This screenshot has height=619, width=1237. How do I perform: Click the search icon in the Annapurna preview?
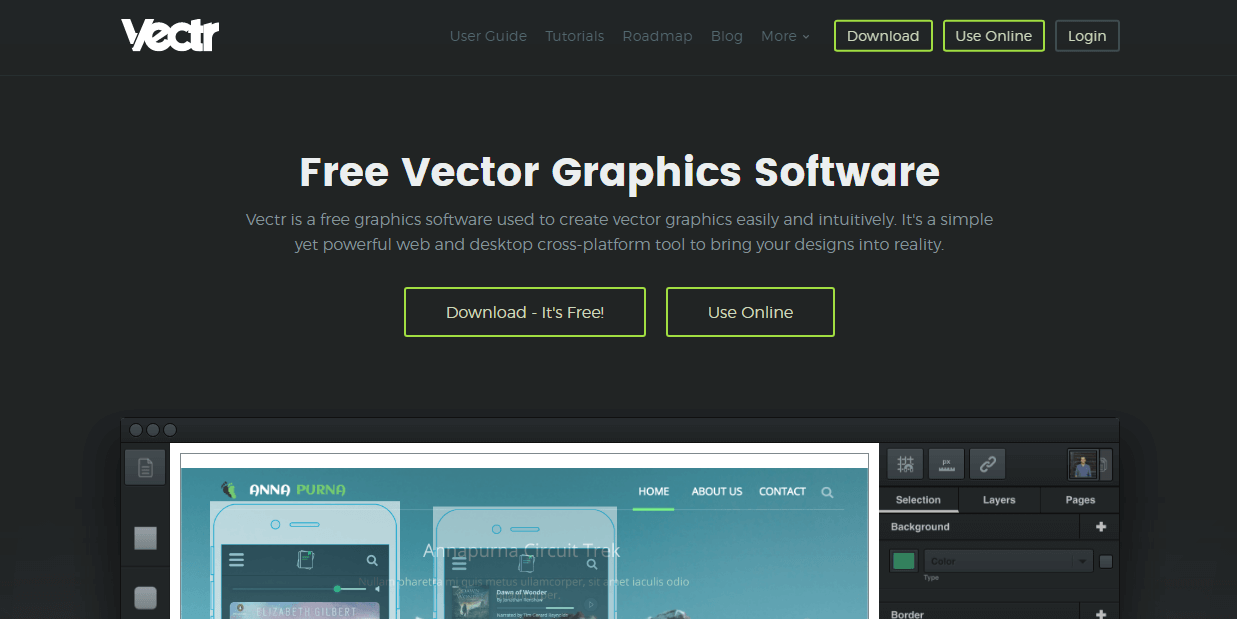click(x=827, y=492)
